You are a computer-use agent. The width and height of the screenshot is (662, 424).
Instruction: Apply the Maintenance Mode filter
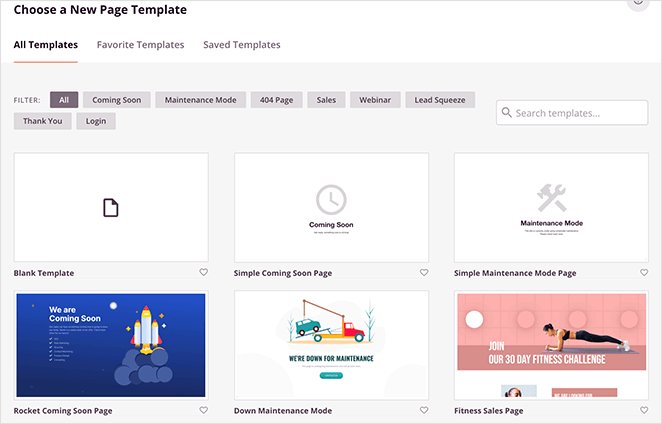(x=200, y=100)
